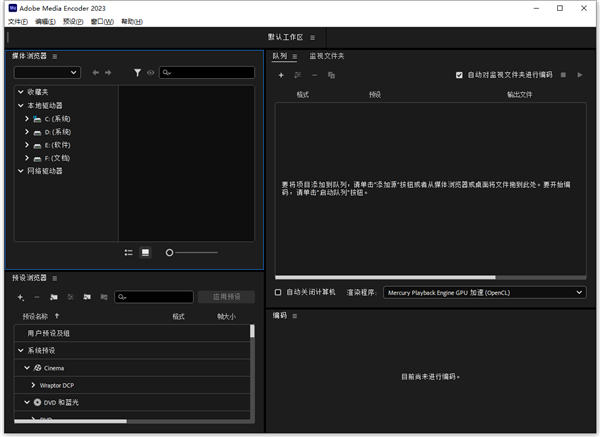This screenshot has height=437, width=600.
Task: Click the preset browser search field
Action: (x=157, y=297)
